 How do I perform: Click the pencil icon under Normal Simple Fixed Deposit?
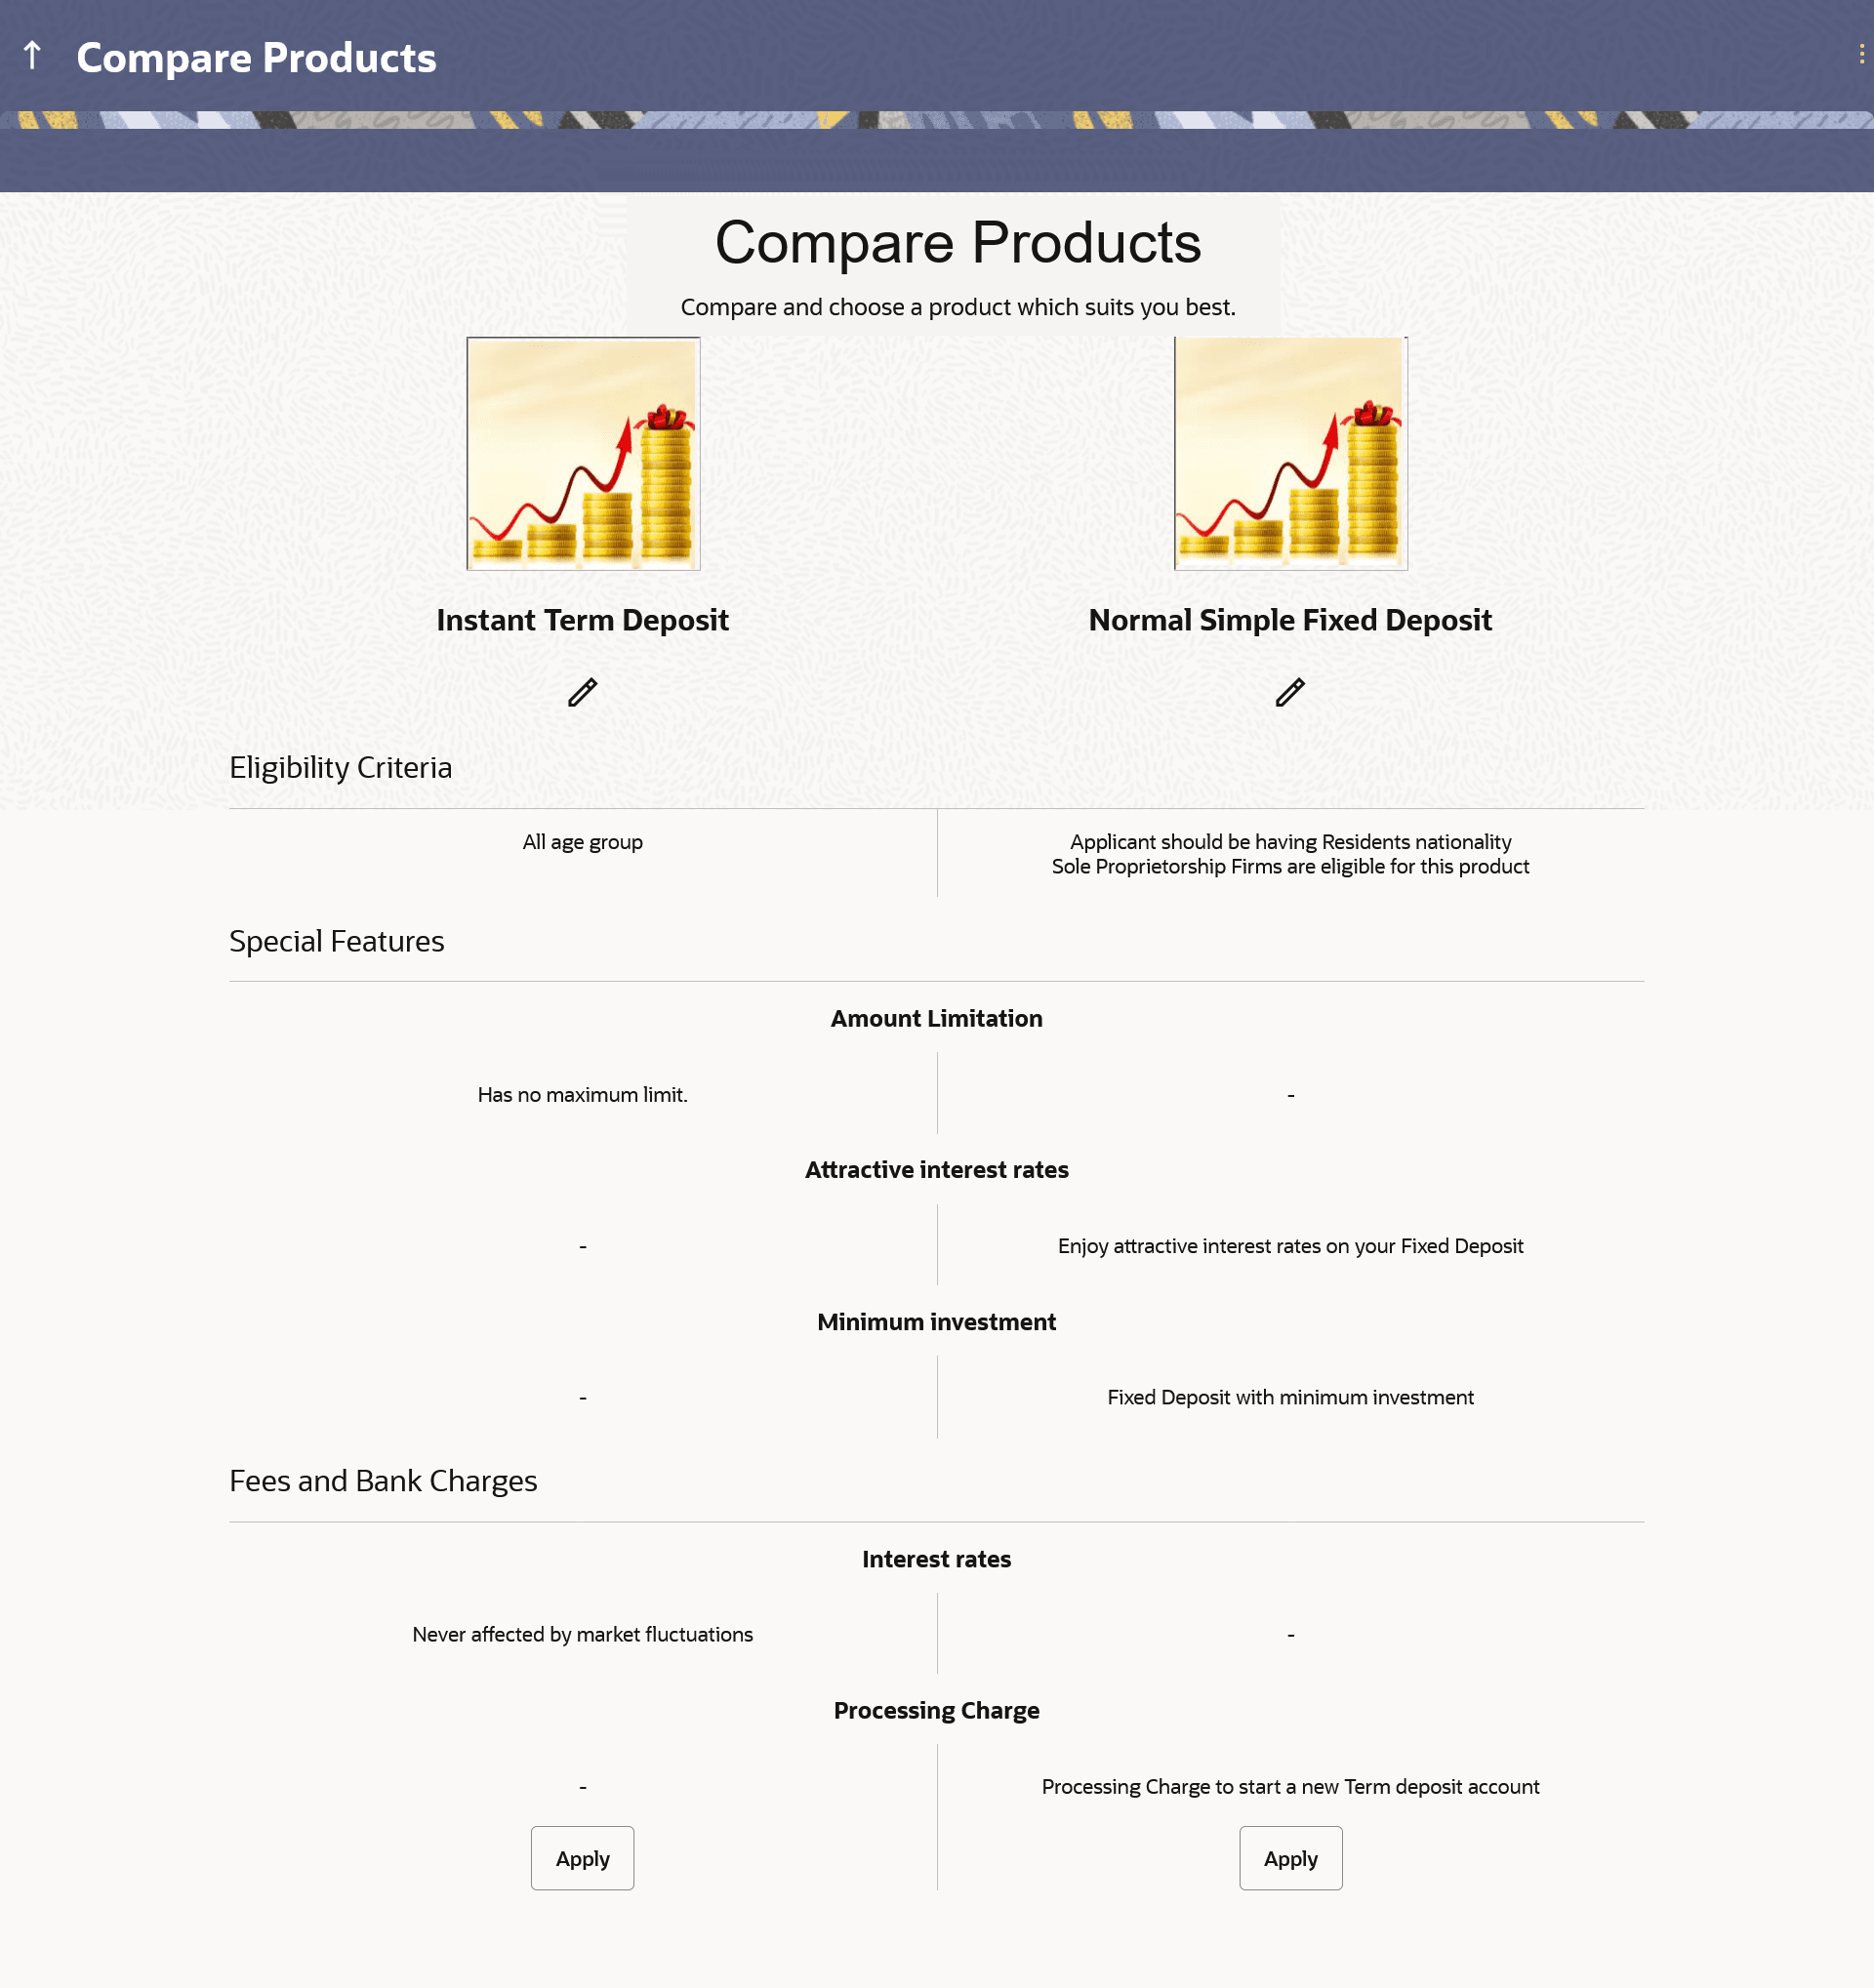coord(1290,692)
